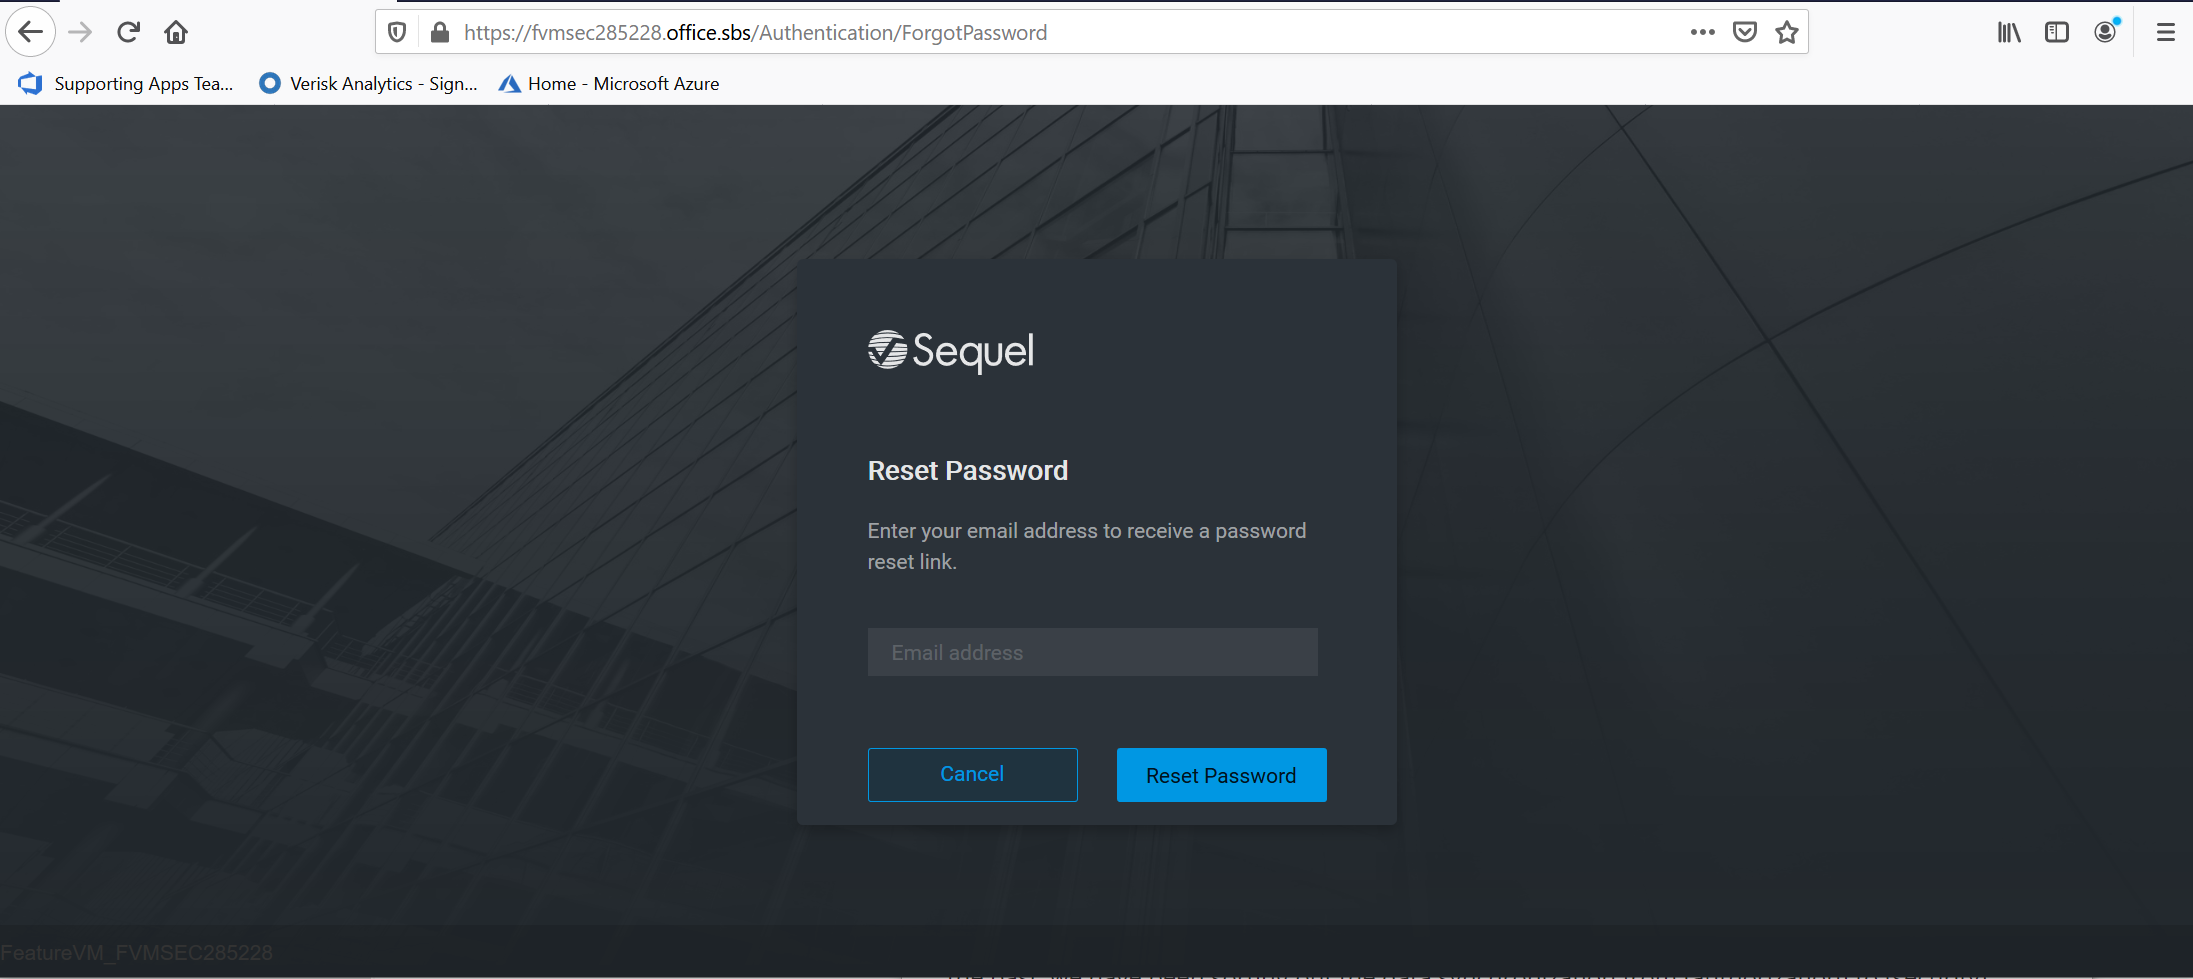This screenshot has width=2193, height=979.
Task: Open the page actions three-dot menu
Action: (x=1702, y=32)
